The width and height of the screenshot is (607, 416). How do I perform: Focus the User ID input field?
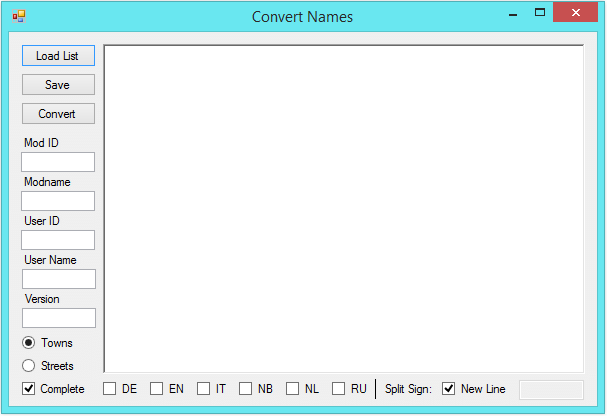pos(58,240)
